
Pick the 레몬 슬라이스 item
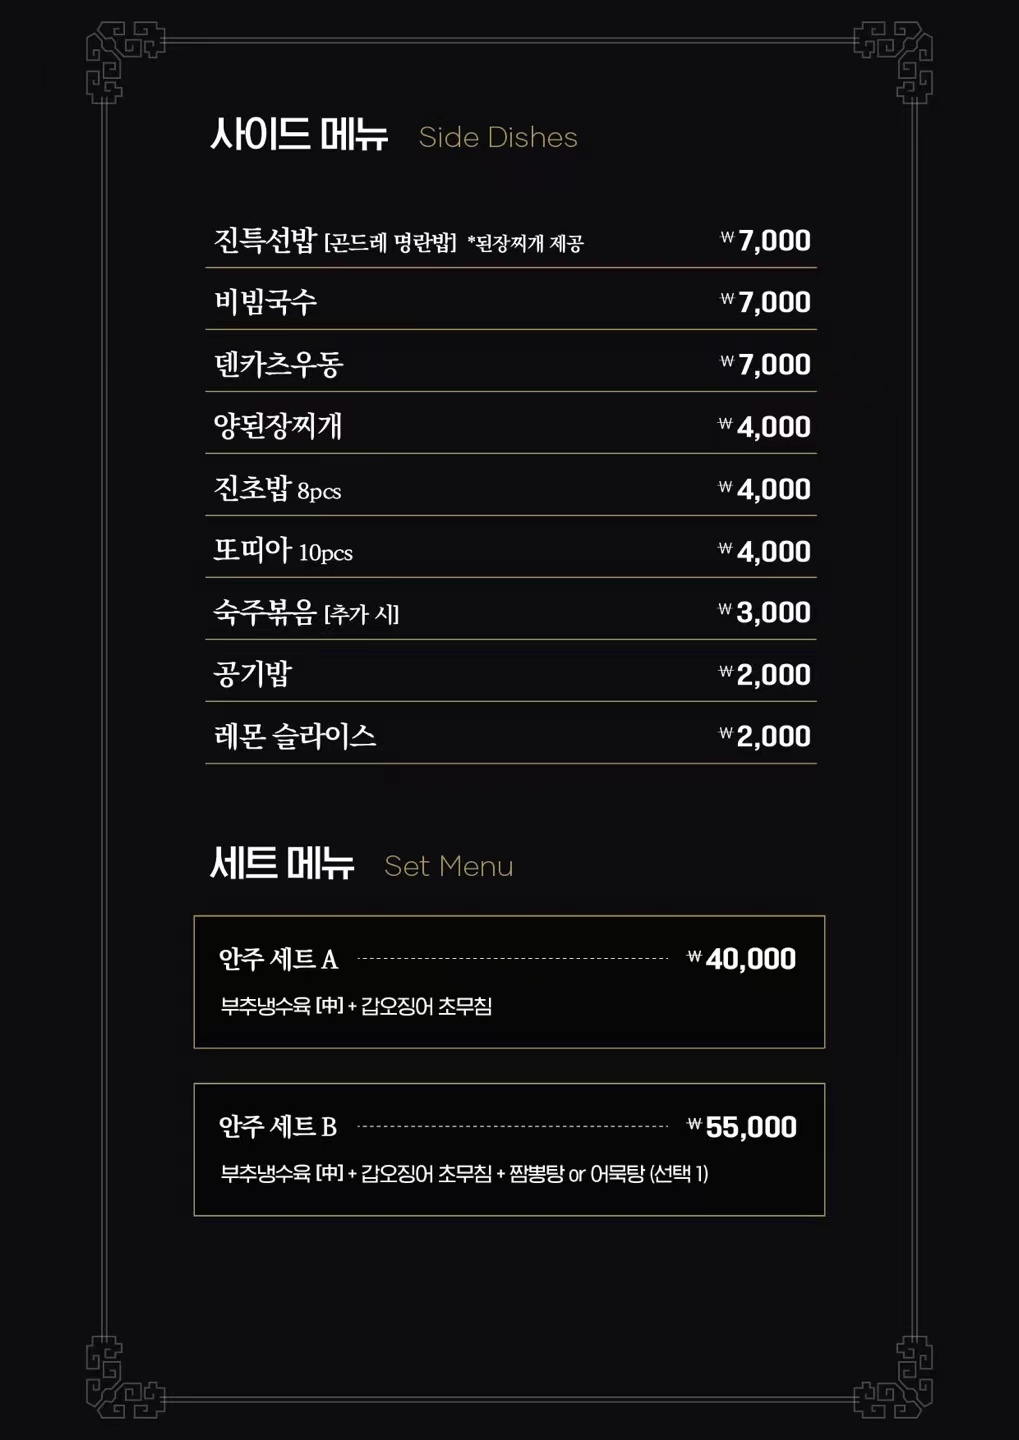click(x=295, y=736)
